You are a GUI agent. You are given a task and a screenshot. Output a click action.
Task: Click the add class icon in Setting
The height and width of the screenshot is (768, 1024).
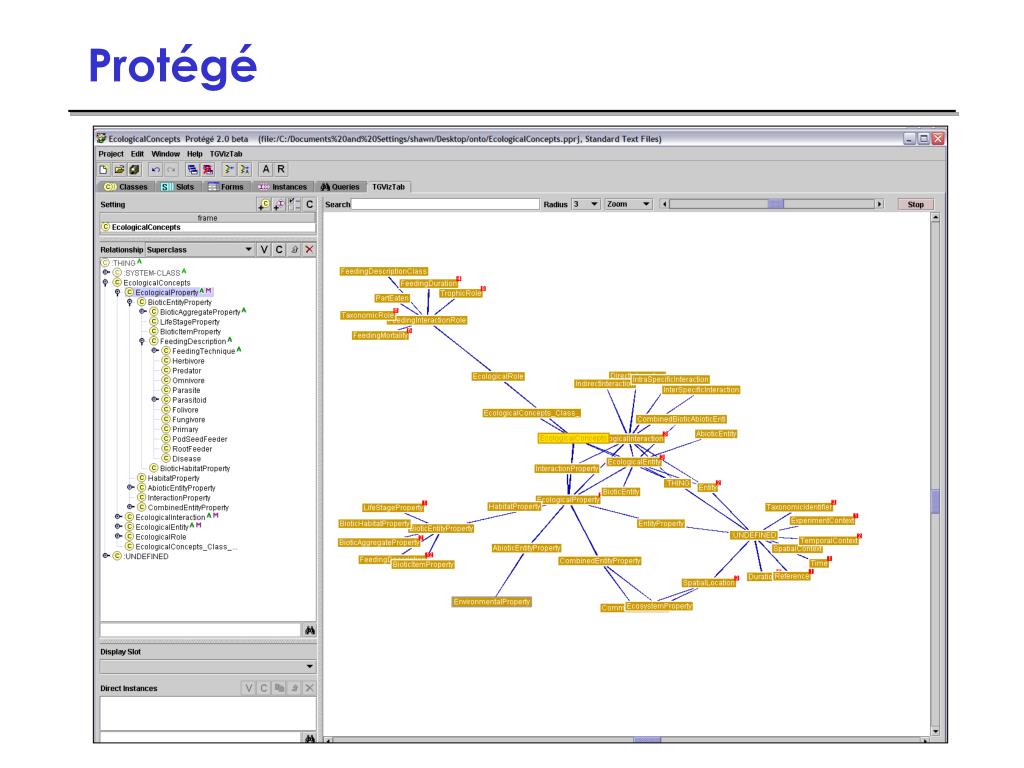point(264,204)
